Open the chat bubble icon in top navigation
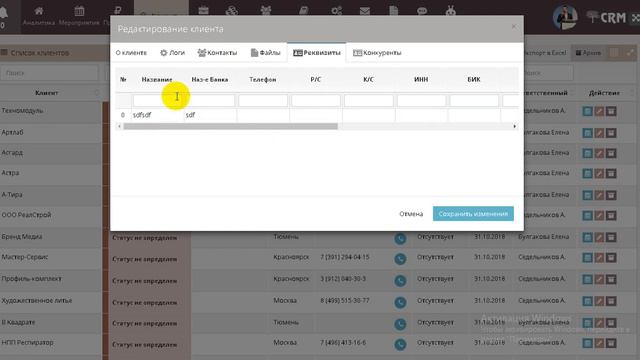The image size is (640, 360). click(422, 11)
